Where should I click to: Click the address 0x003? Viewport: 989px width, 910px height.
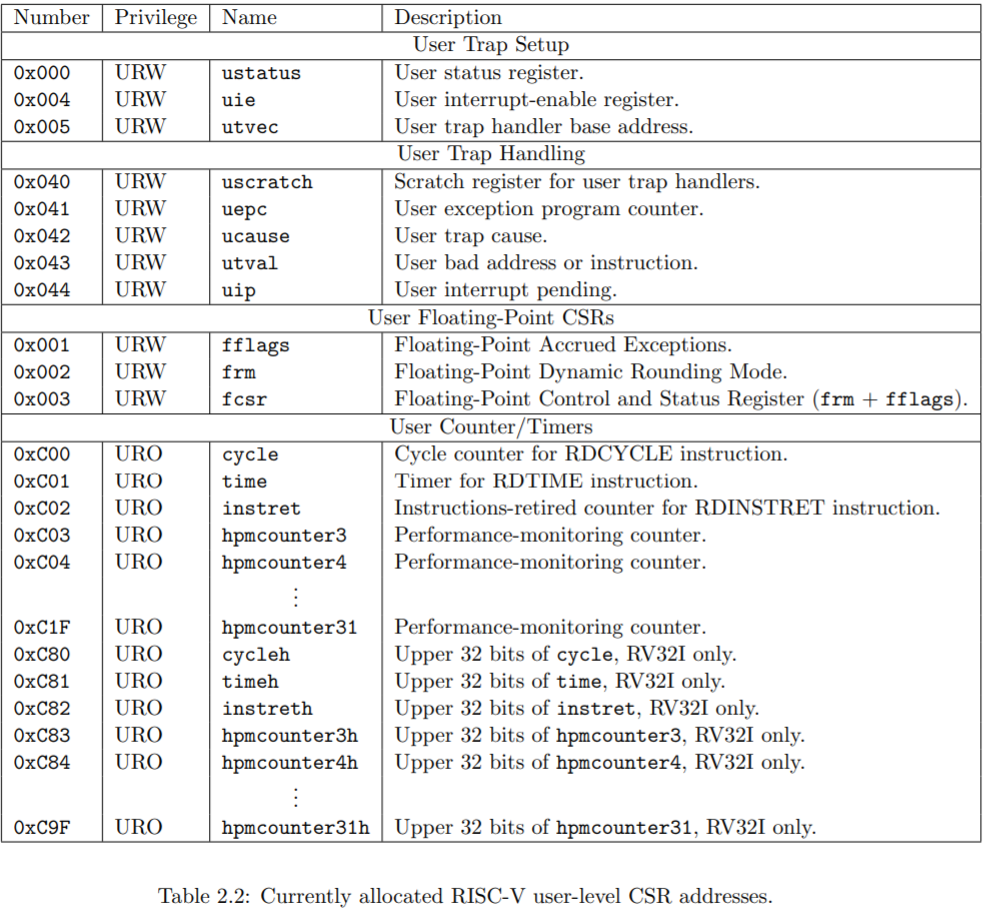pyautogui.click(x=42, y=400)
